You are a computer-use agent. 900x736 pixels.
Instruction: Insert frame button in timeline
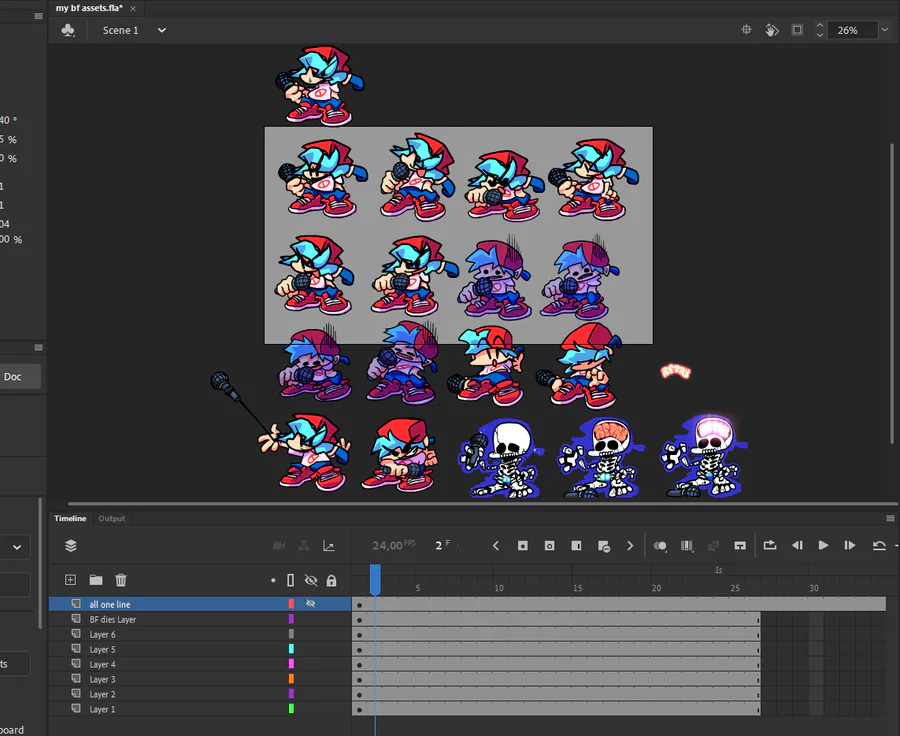[x=576, y=545]
